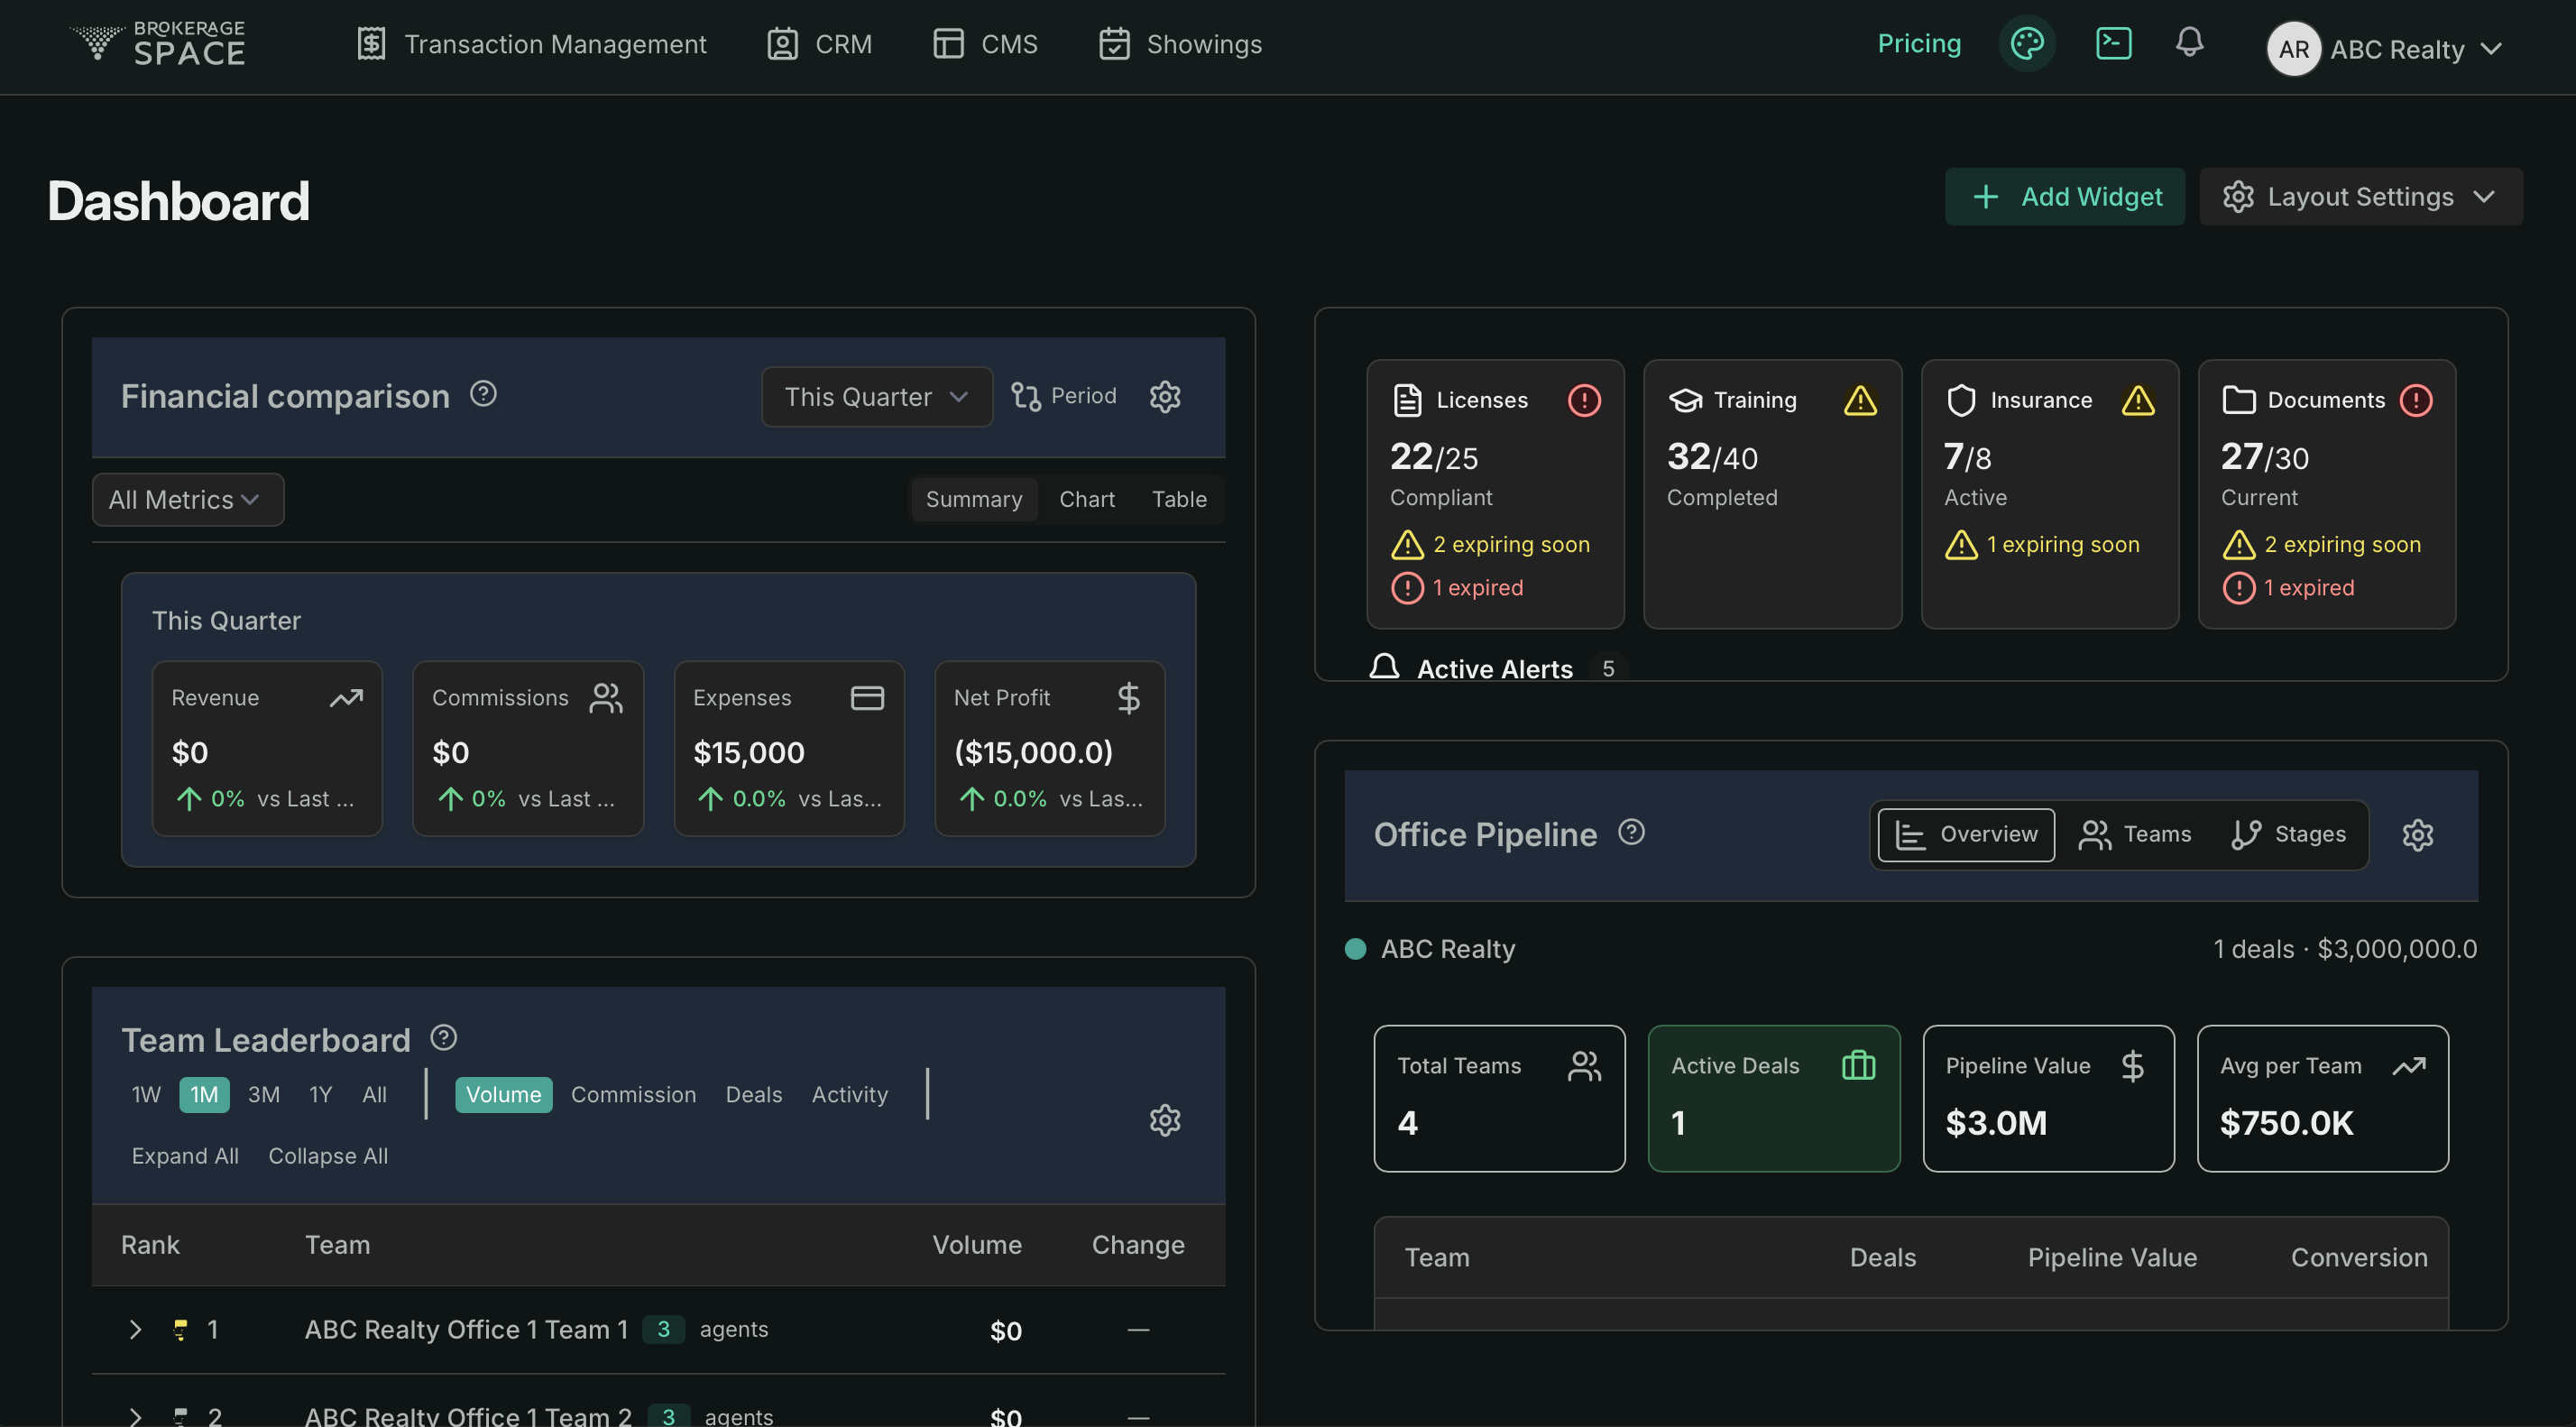Image resolution: width=2576 pixels, height=1427 pixels.
Task: Open the Showings section
Action: [x=1180, y=44]
